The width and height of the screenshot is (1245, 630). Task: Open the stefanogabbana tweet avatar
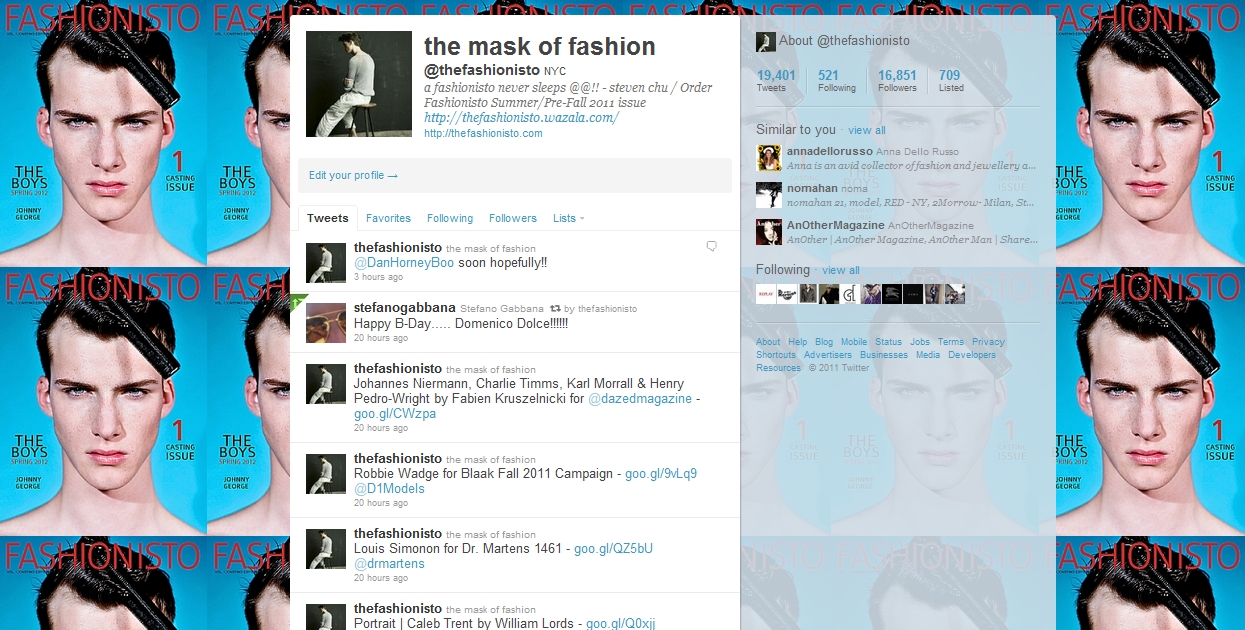(x=326, y=322)
